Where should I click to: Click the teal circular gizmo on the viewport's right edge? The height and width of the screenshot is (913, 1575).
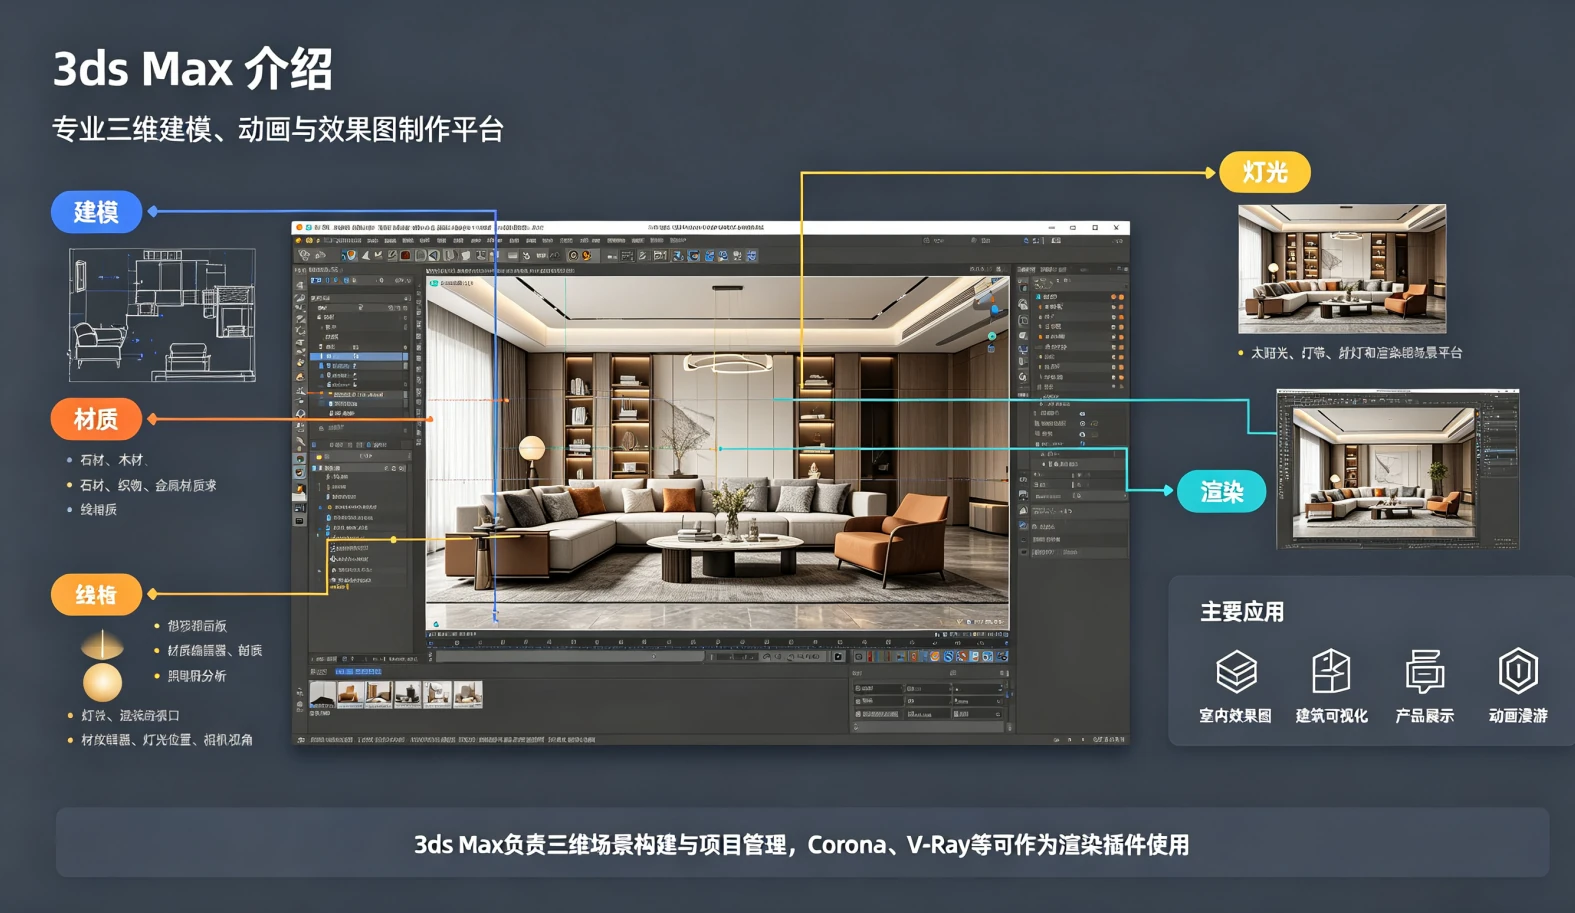click(x=992, y=336)
